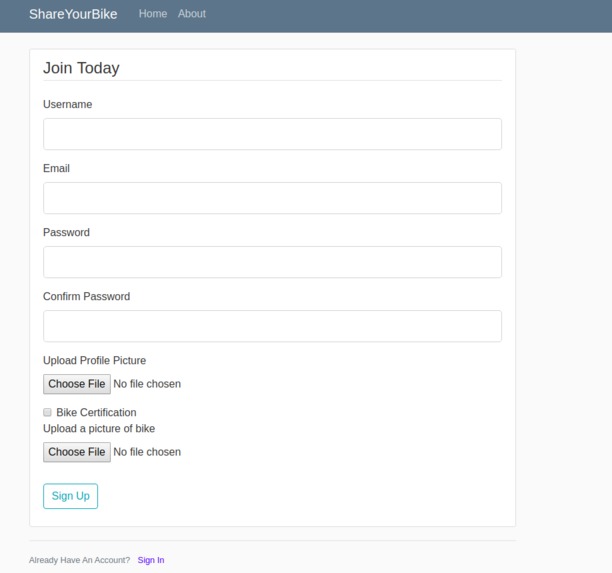Choose File for profile picture upload
This screenshot has height=573, width=612.
pyautogui.click(x=77, y=384)
